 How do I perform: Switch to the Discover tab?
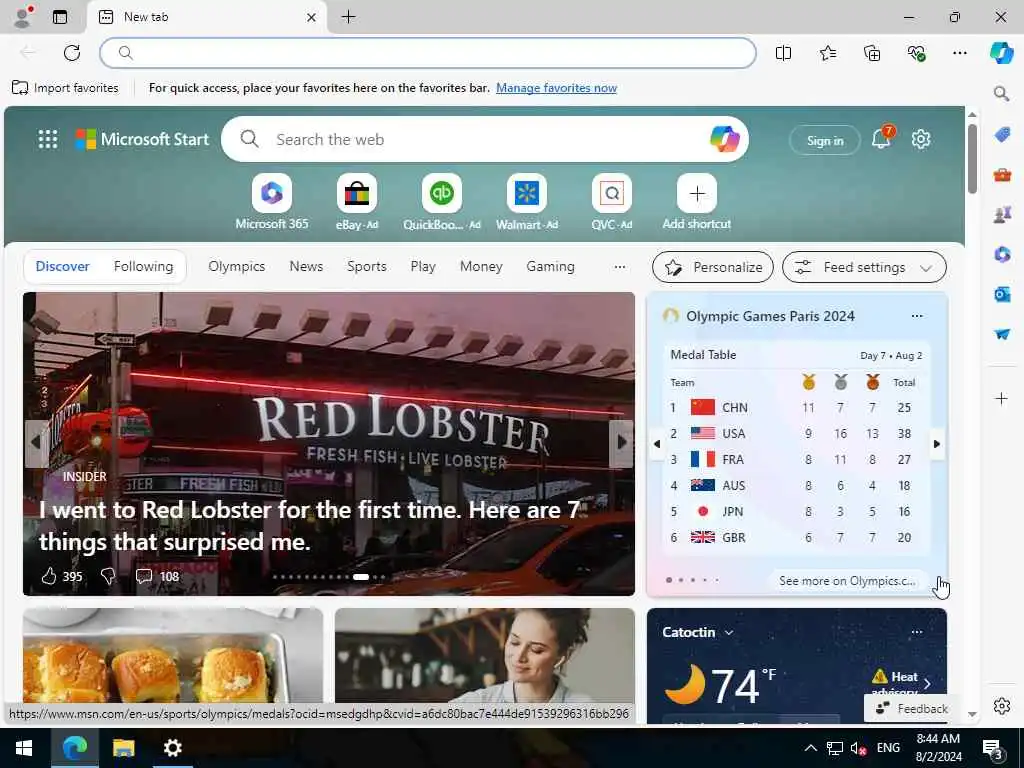point(62,266)
